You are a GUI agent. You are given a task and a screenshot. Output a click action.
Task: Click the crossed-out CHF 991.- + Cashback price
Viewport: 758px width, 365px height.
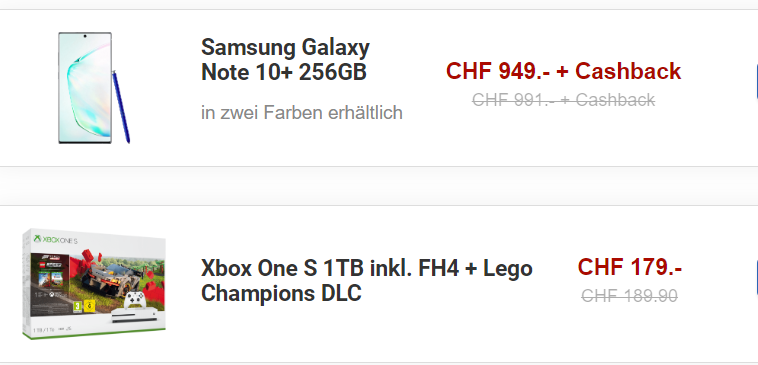click(x=563, y=100)
